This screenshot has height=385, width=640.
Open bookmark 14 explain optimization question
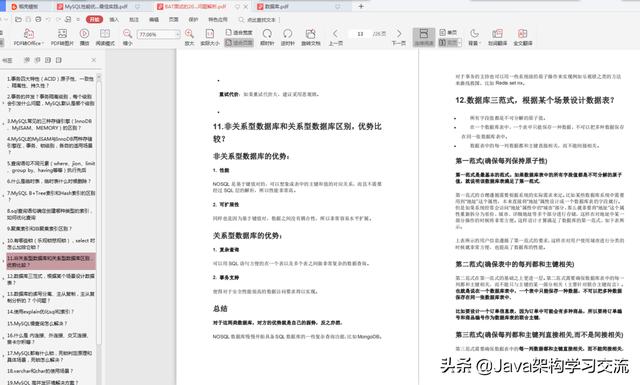(x=41, y=312)
